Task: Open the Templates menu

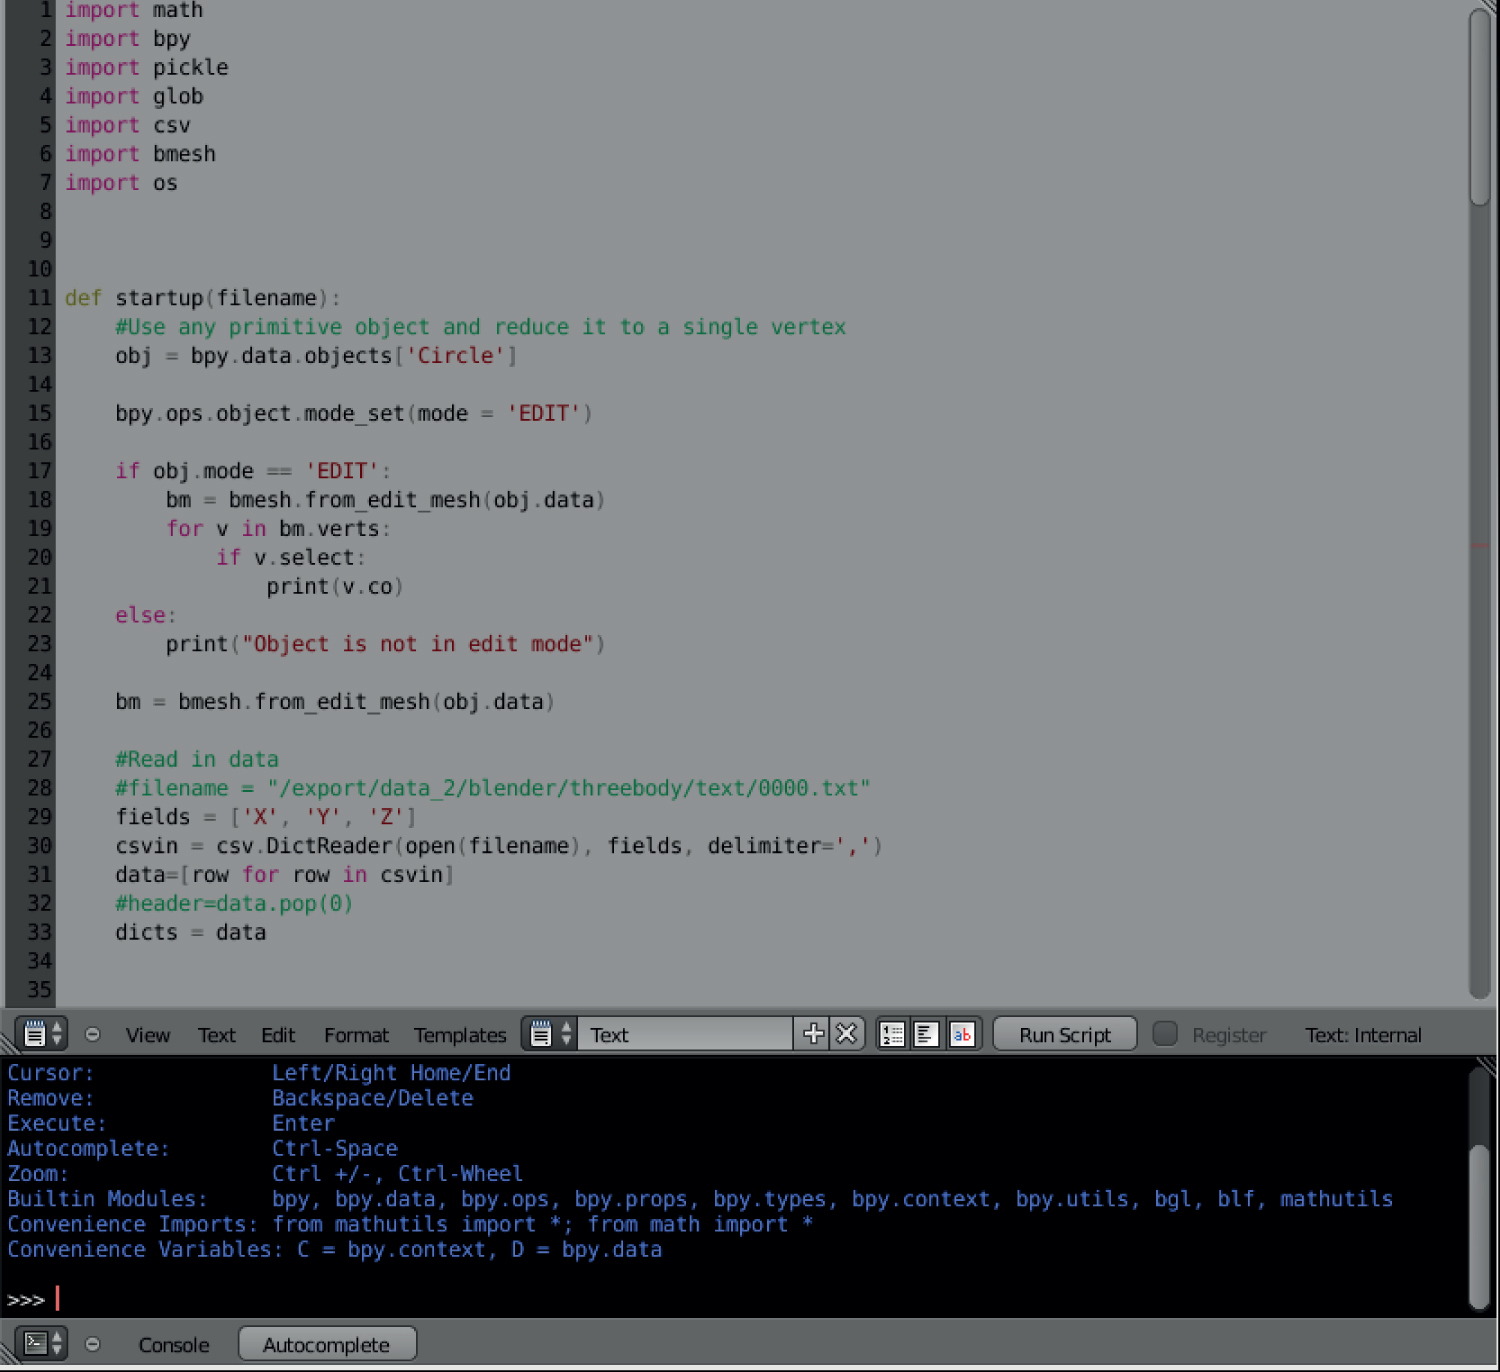Action: [x=460, y=1035]
